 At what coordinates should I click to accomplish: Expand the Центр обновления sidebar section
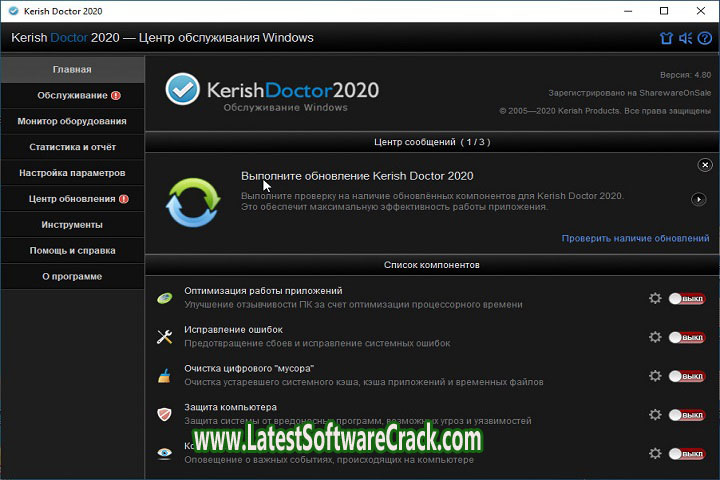click(72, 199)
